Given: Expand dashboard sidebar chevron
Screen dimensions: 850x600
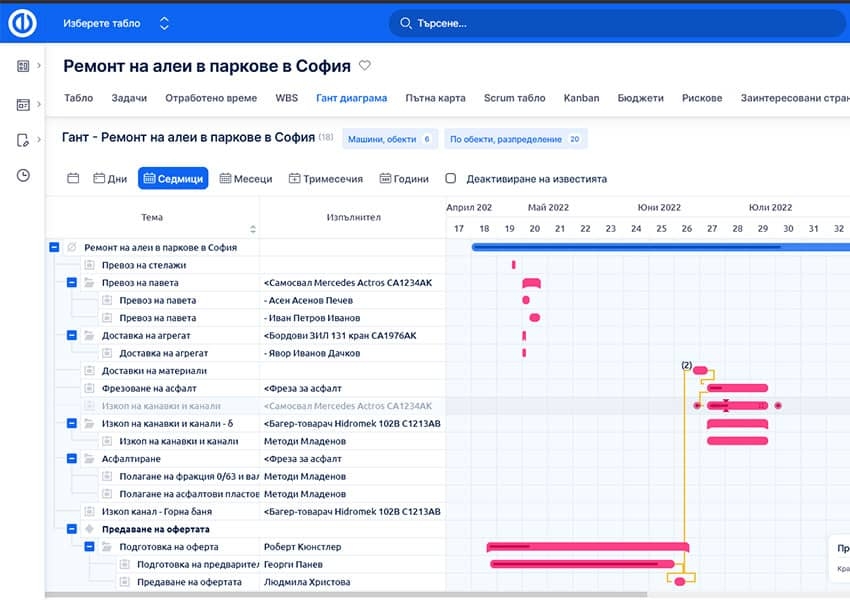Looking at the screenshot, I should point(39,66).
